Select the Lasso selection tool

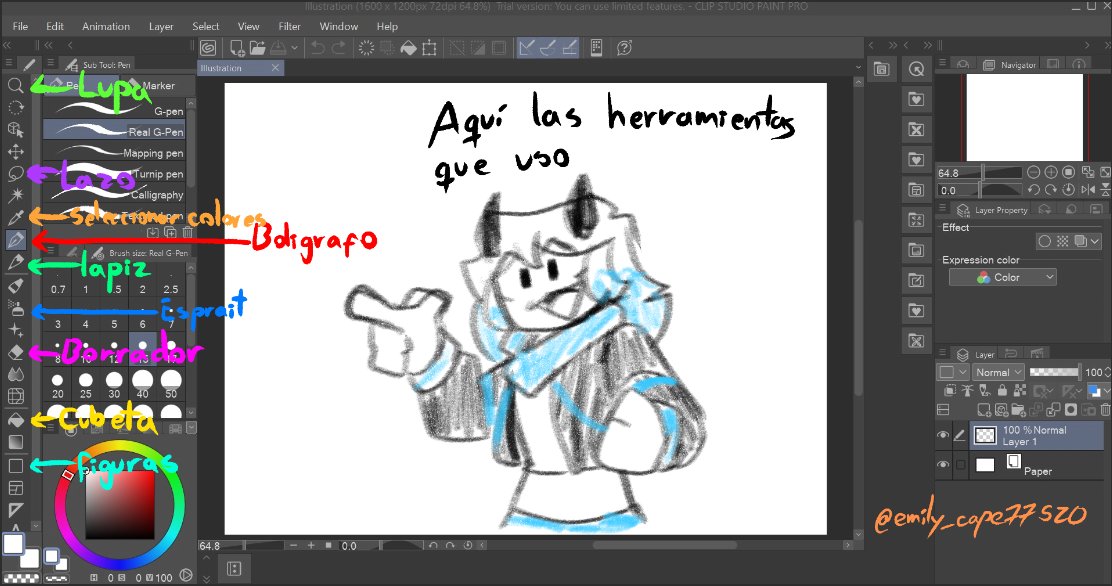[x=16, y=173]
